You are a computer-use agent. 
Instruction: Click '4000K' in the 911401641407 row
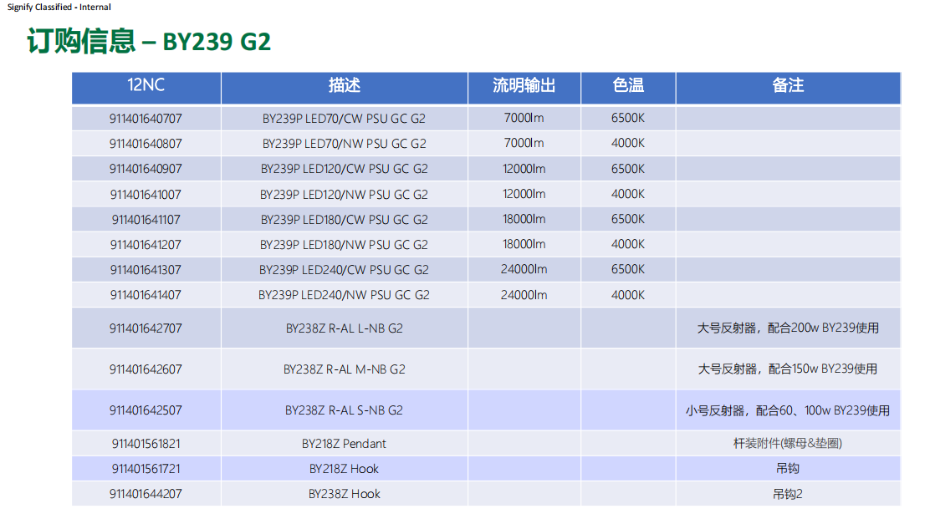coord(628,295)
